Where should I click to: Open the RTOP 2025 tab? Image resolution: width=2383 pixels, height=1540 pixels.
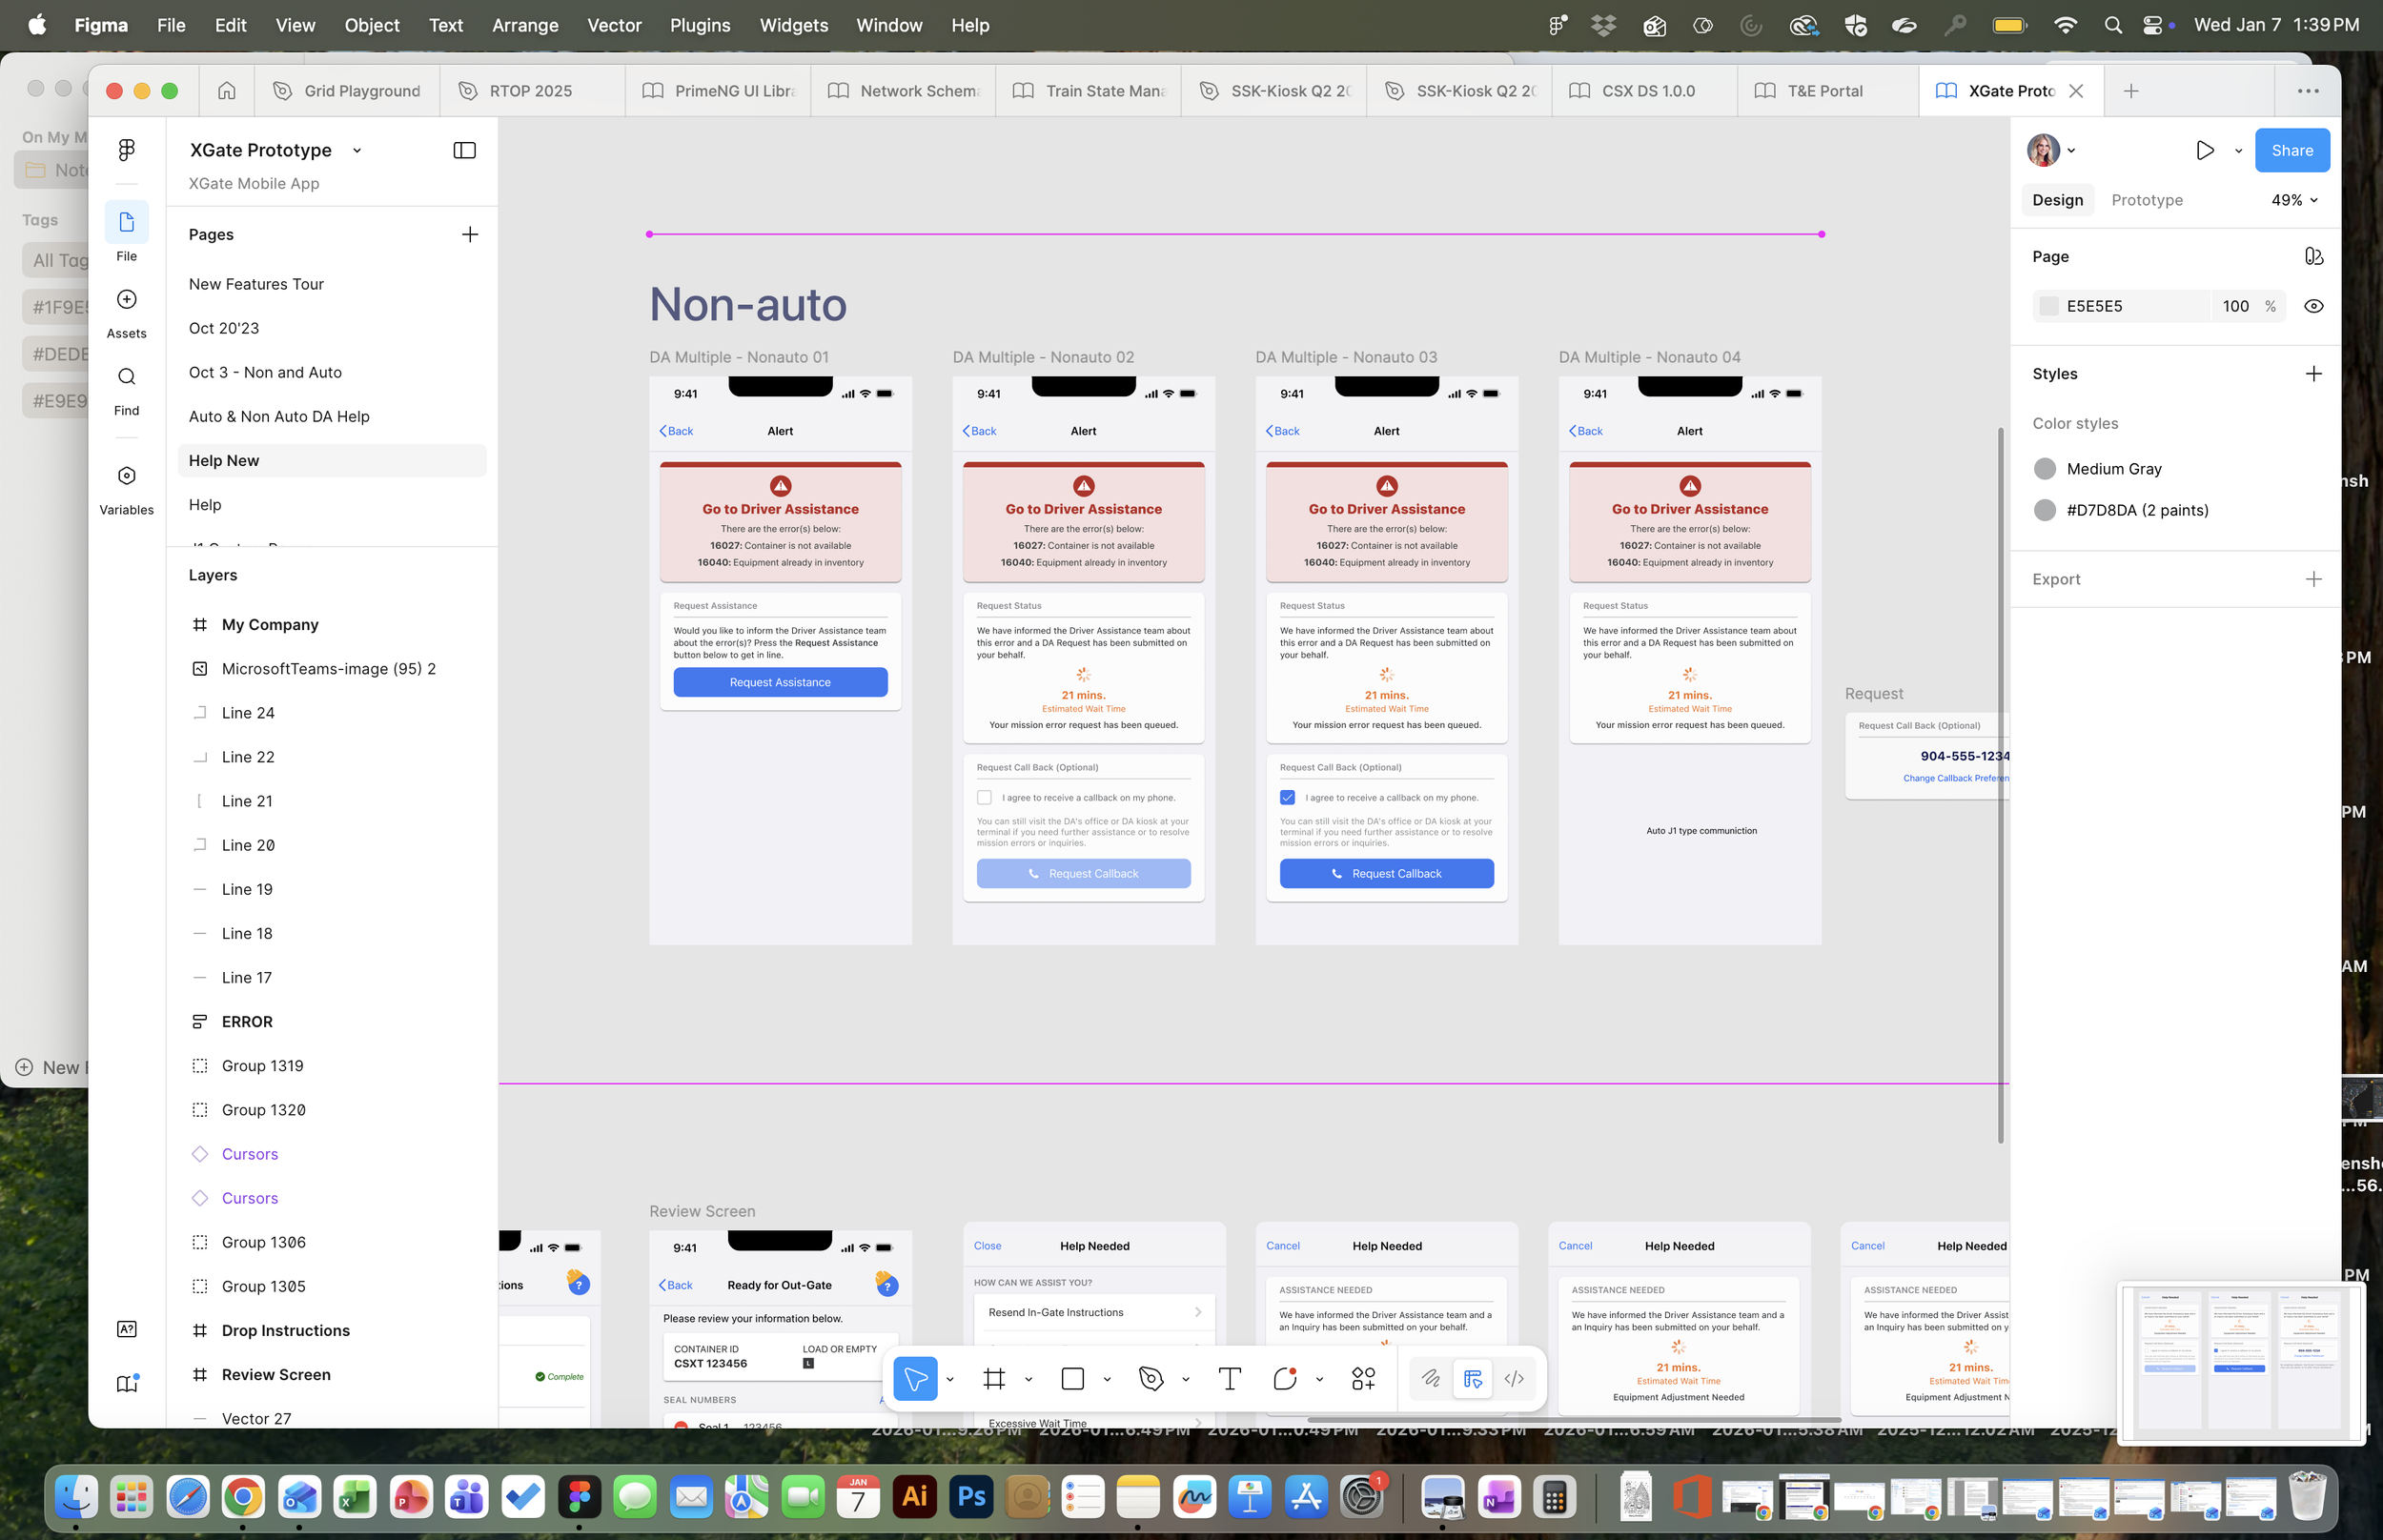coord(532,91)
